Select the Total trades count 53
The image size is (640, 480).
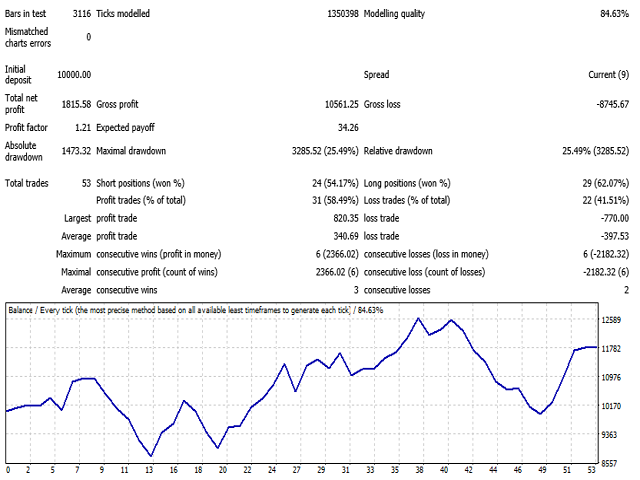[x=85, y=184]
